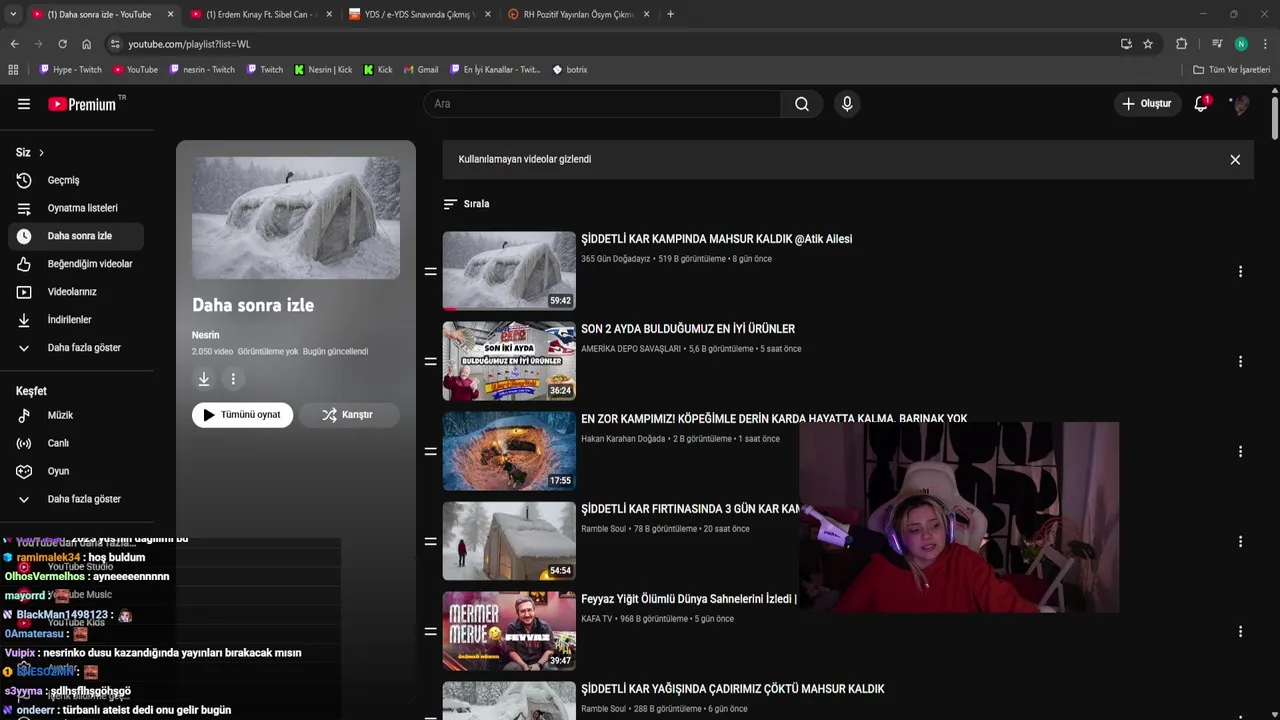Open Geçmiş history in sidebar
Image resolution: width=1280 pixels, height=720 pixels.
click(x=76, y=180)
